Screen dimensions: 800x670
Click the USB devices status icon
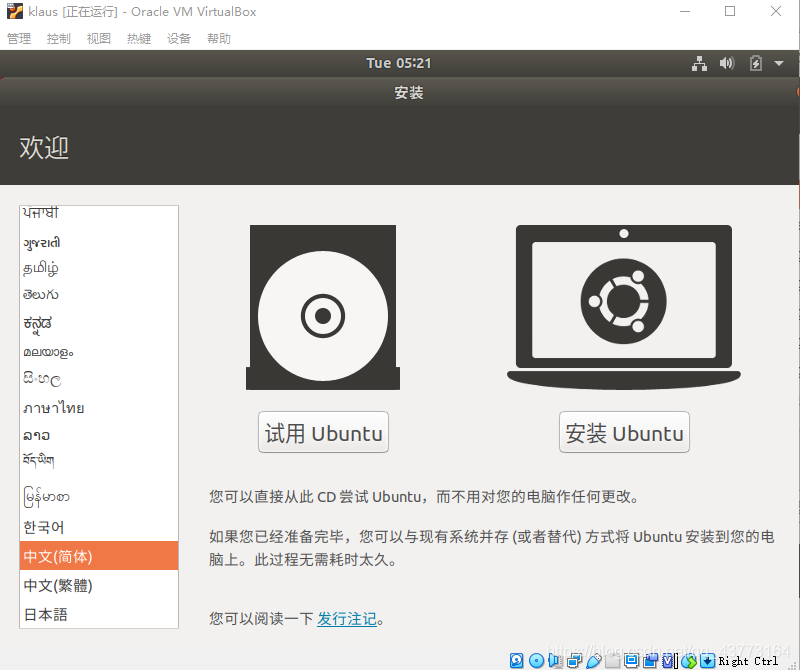[594, 660]
